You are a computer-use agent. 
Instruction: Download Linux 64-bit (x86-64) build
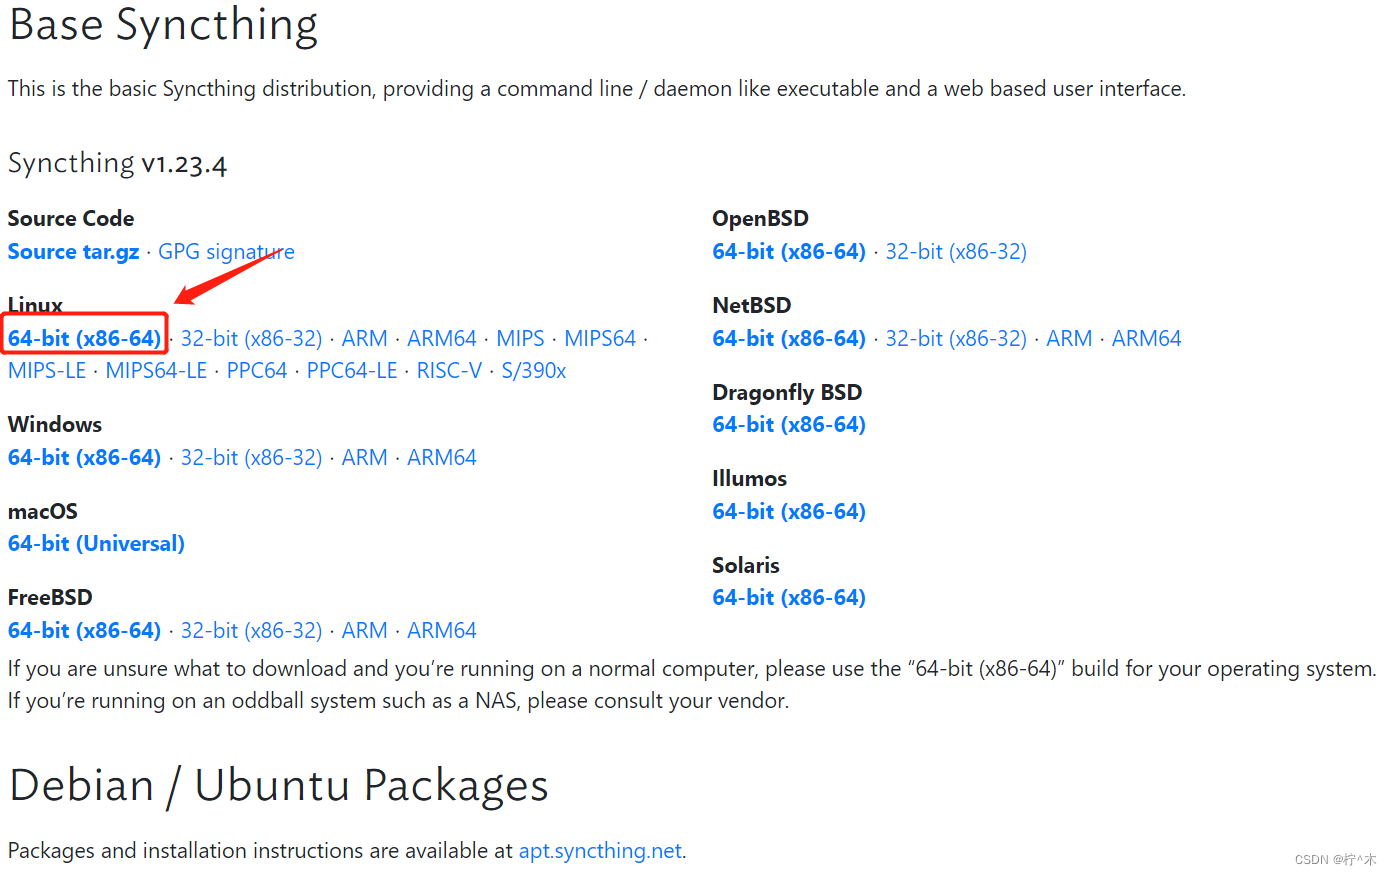tap(84, 339)
